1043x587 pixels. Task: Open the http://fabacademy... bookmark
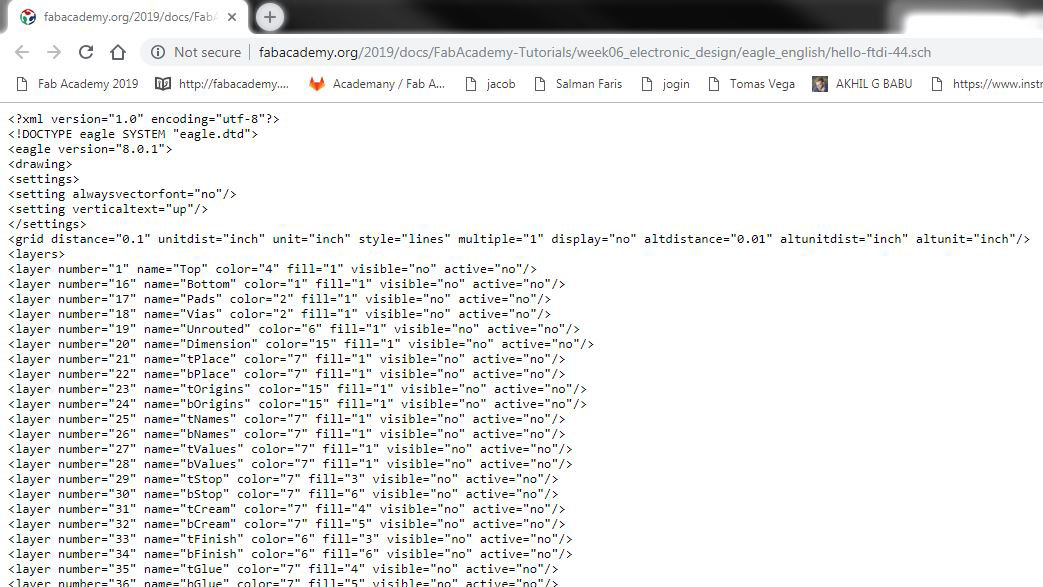coord(222,84)
